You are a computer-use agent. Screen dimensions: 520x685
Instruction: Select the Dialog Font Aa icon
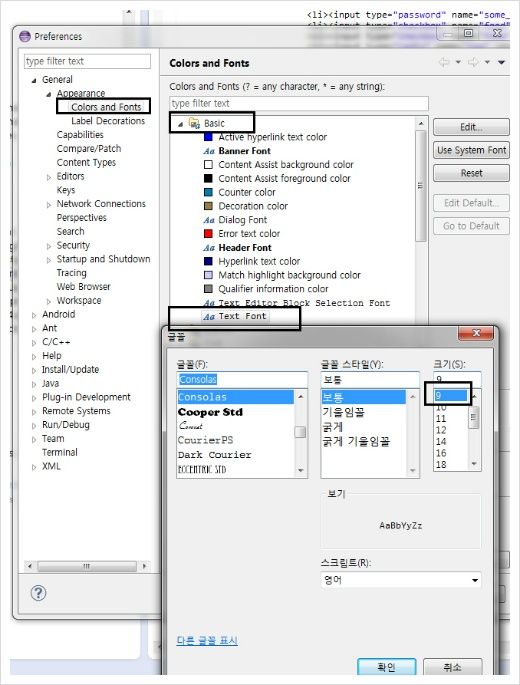click(209, 220)
